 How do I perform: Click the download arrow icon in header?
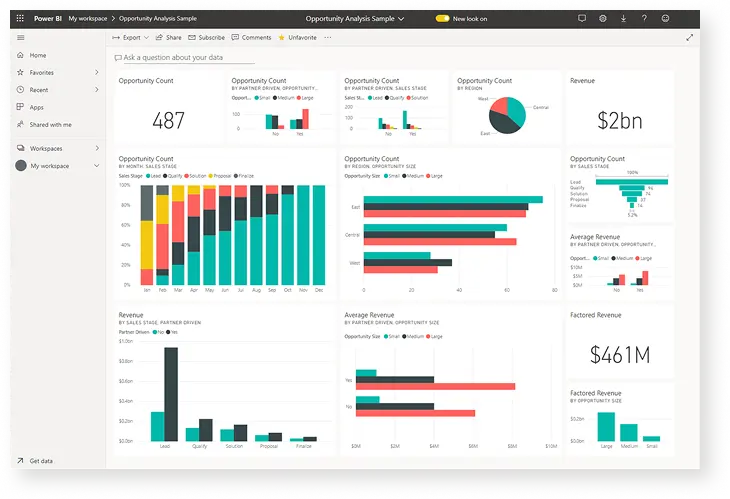(623, 18)
